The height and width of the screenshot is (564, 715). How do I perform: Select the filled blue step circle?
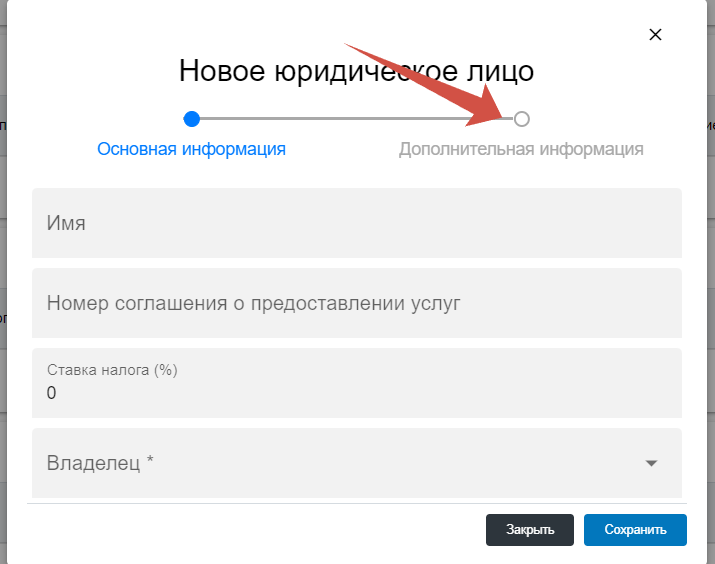click(192, 119)
